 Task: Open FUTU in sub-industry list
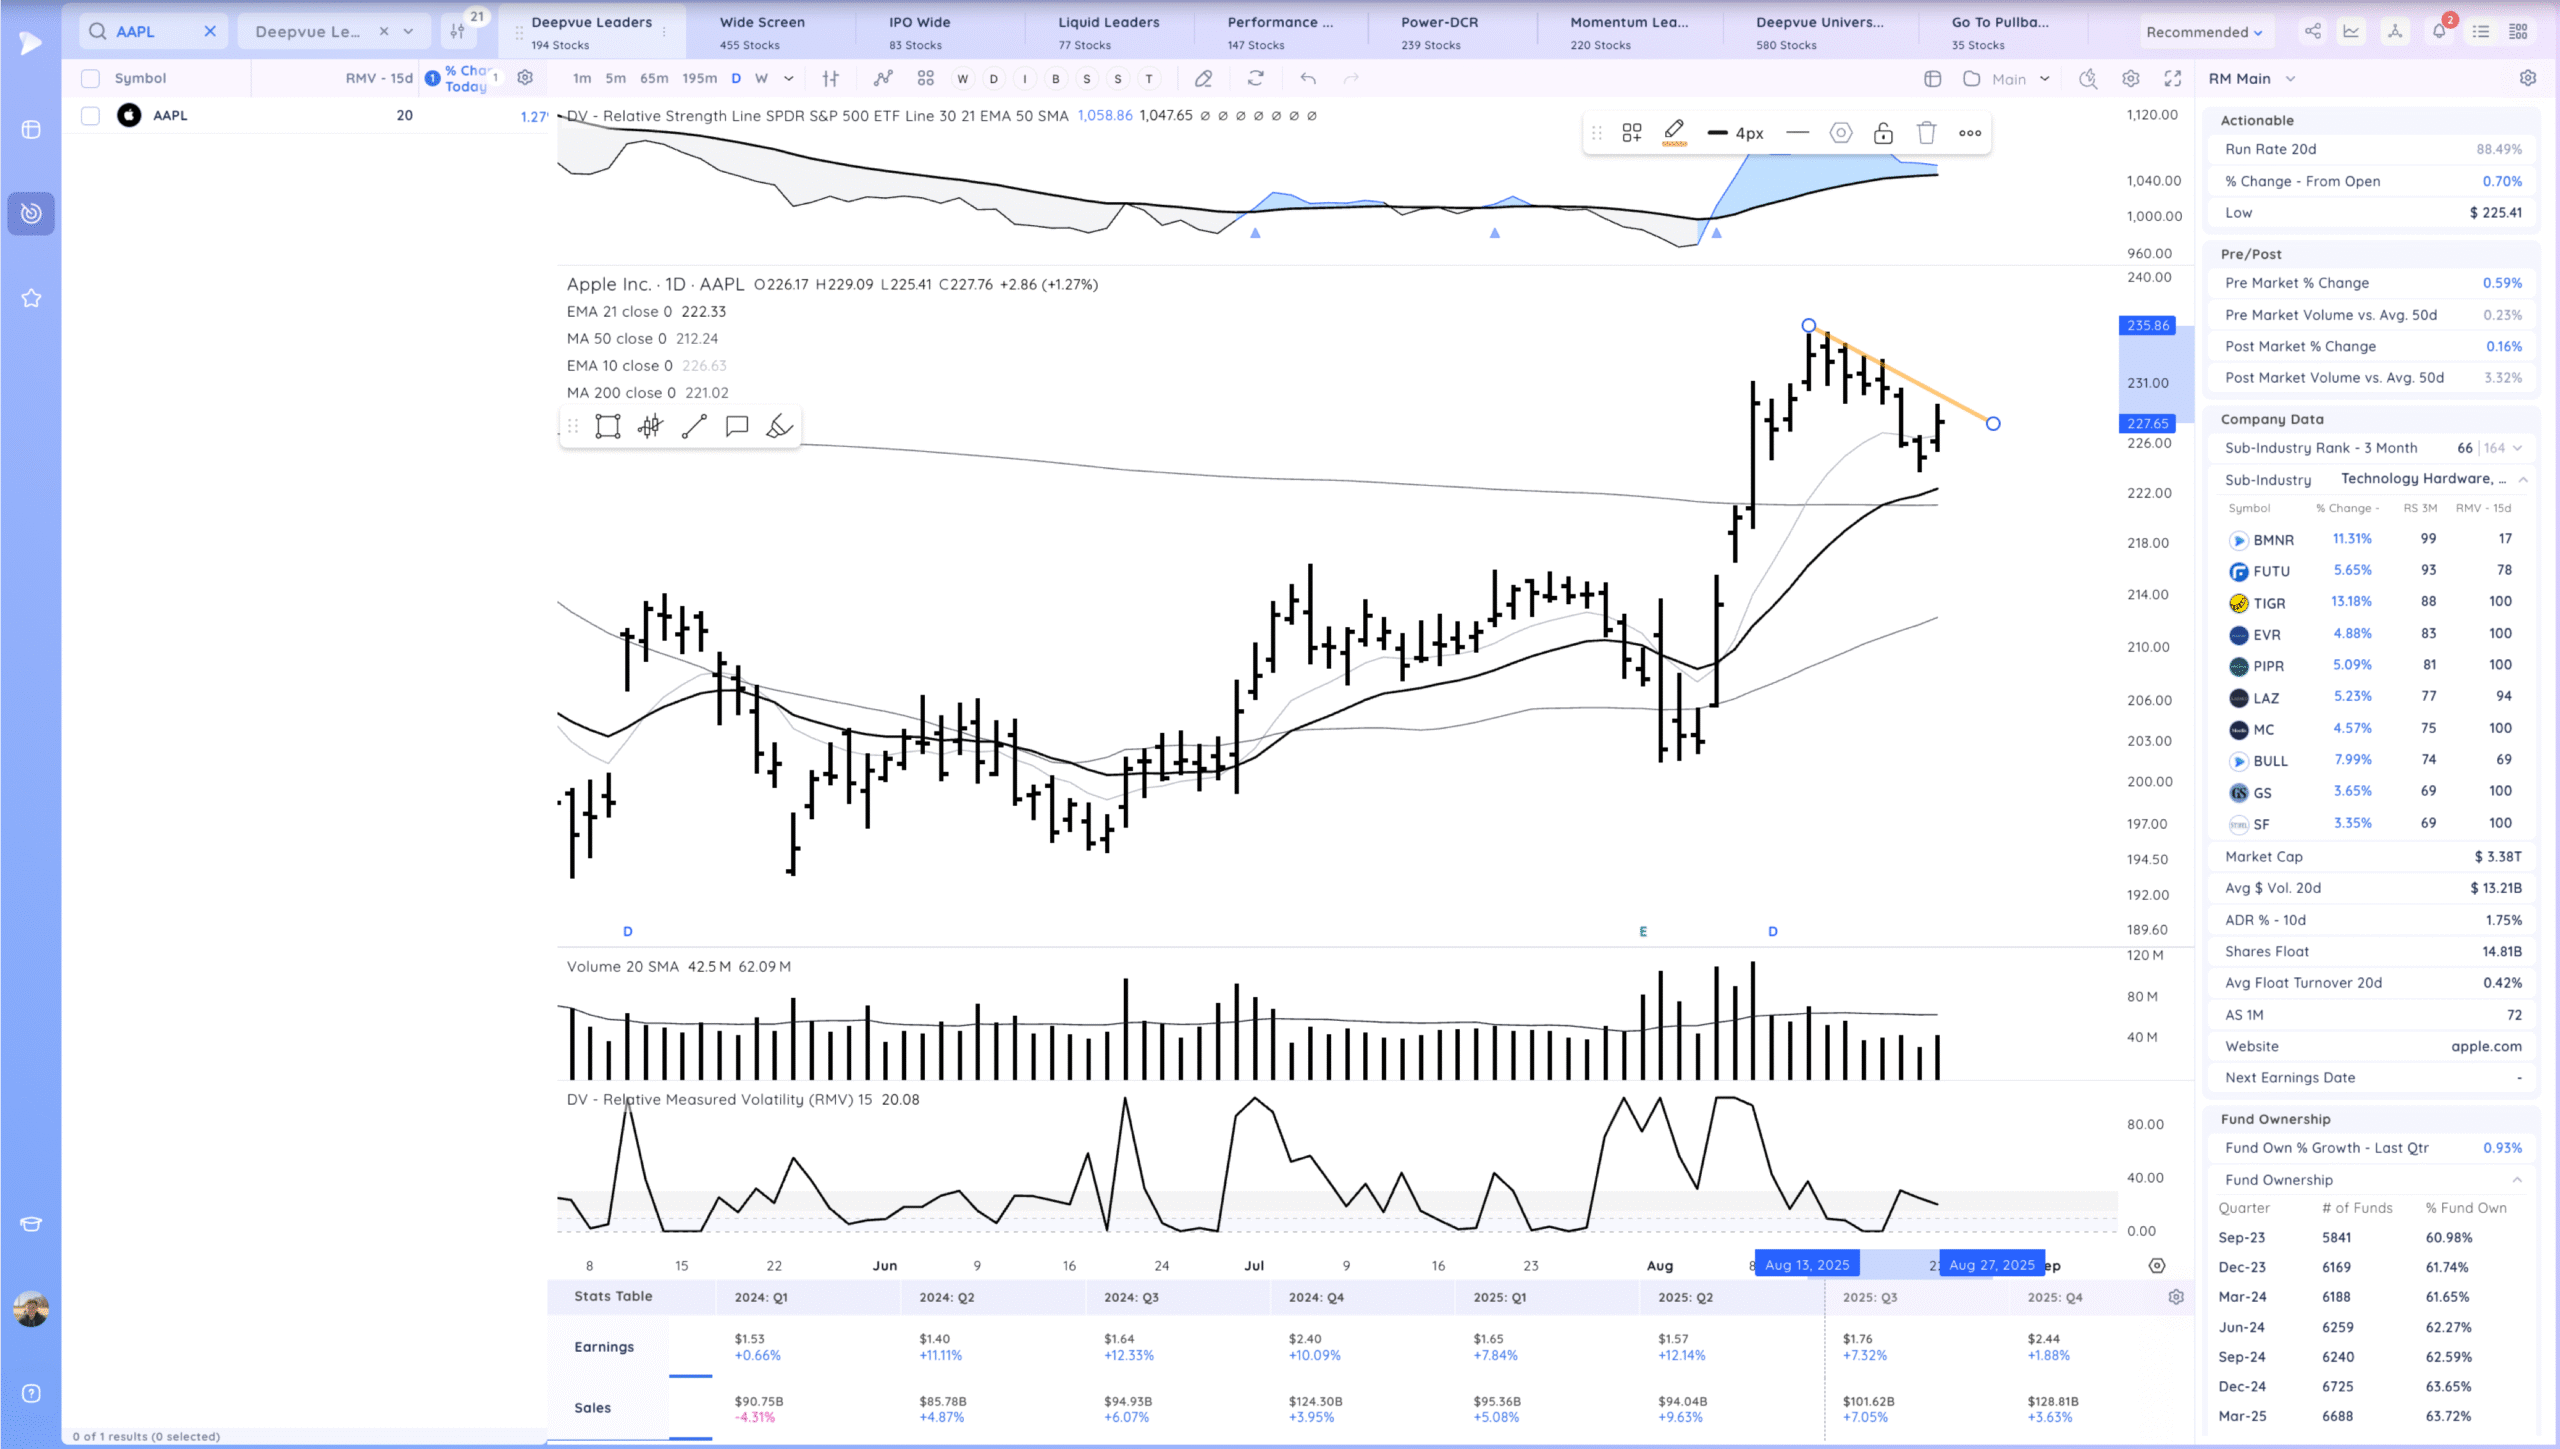[2271, 571]
